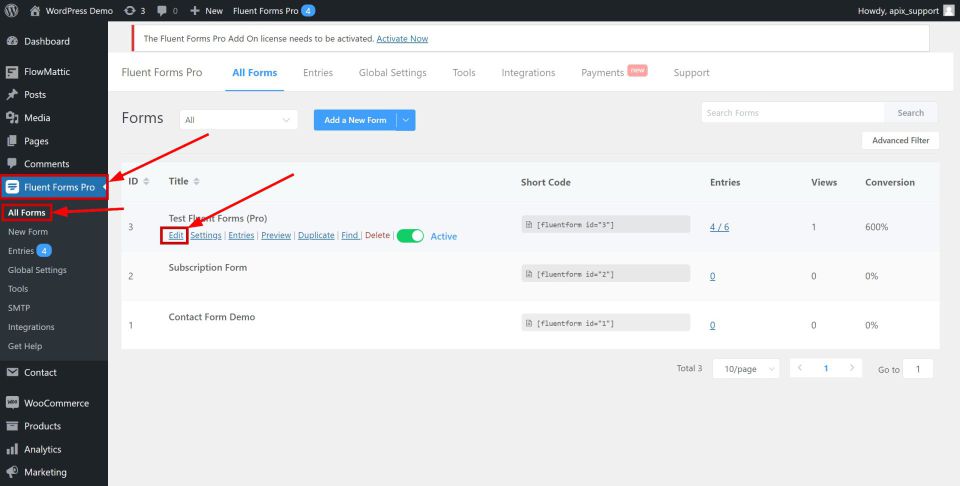Sort forms by ID column arrows
960x486 pixels.
(146, 182)
